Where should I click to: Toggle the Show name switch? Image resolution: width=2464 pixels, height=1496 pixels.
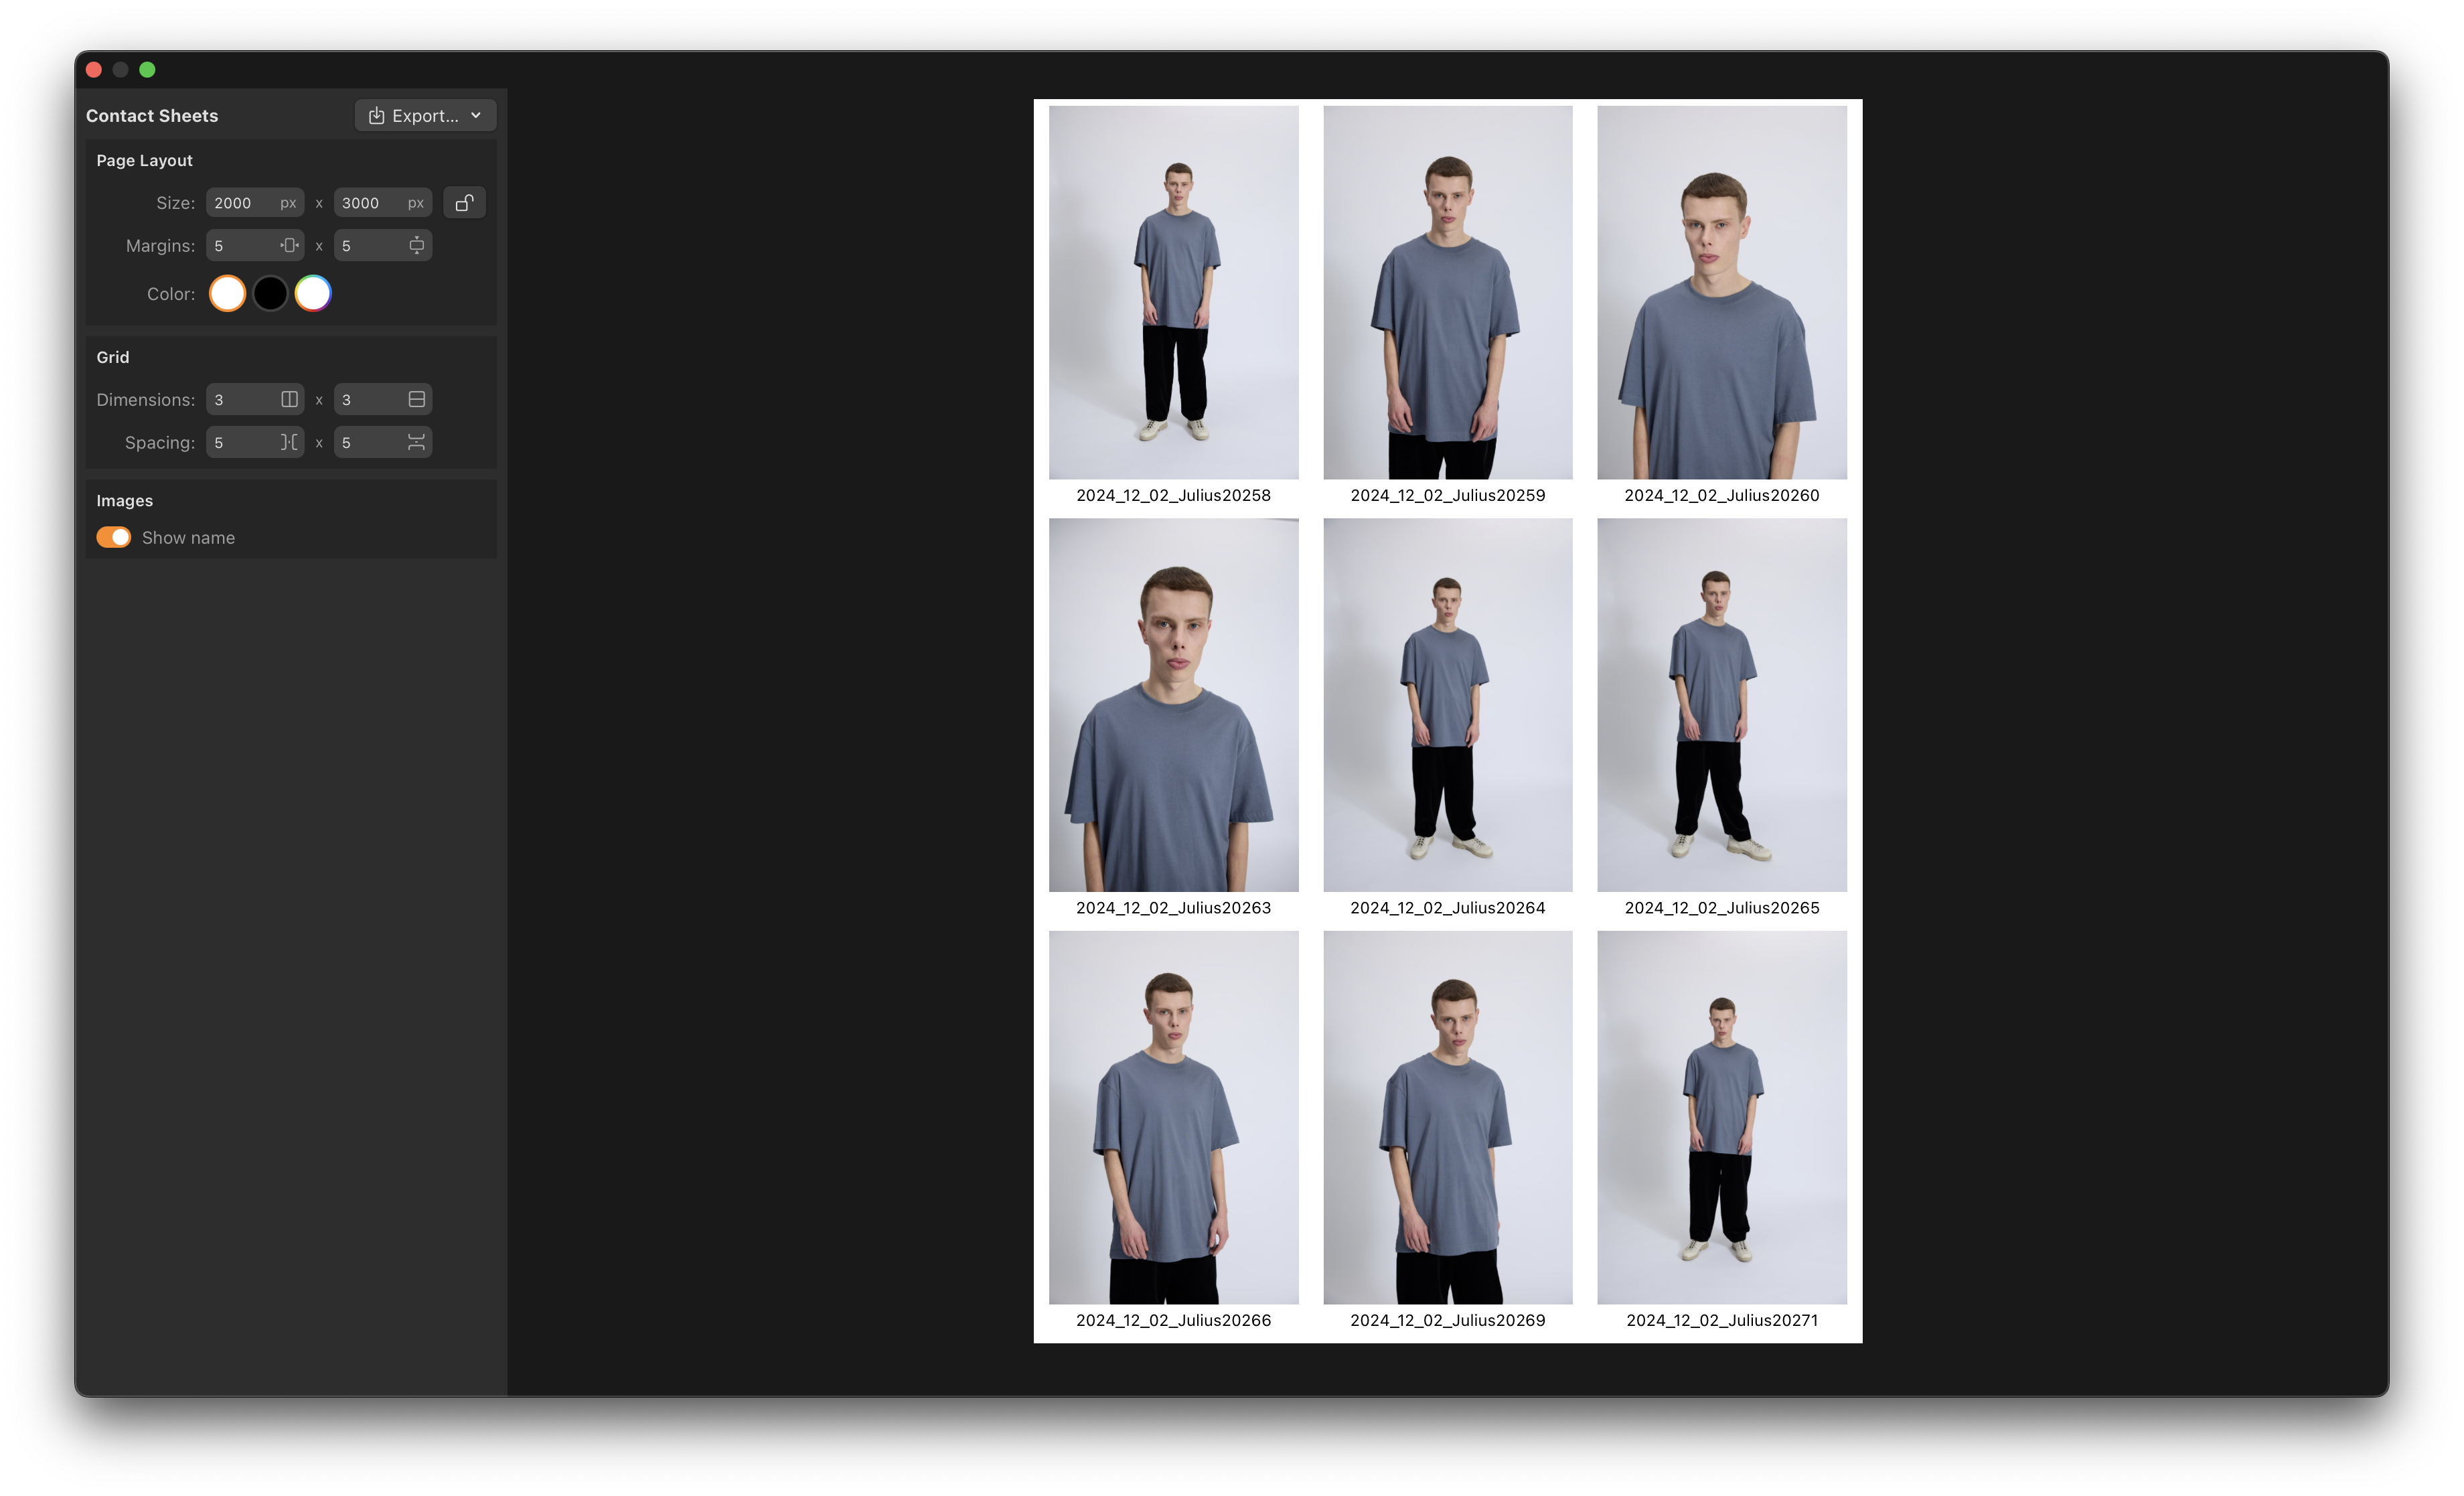(113, 537)
